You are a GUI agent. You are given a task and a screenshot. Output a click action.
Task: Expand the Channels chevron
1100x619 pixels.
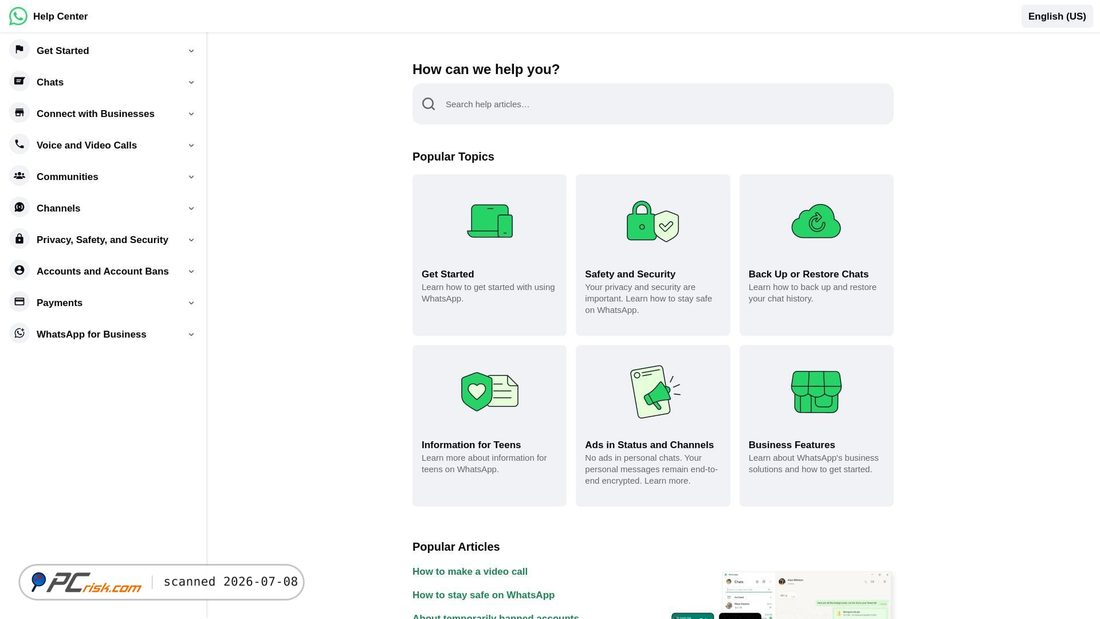click(191, 208)
